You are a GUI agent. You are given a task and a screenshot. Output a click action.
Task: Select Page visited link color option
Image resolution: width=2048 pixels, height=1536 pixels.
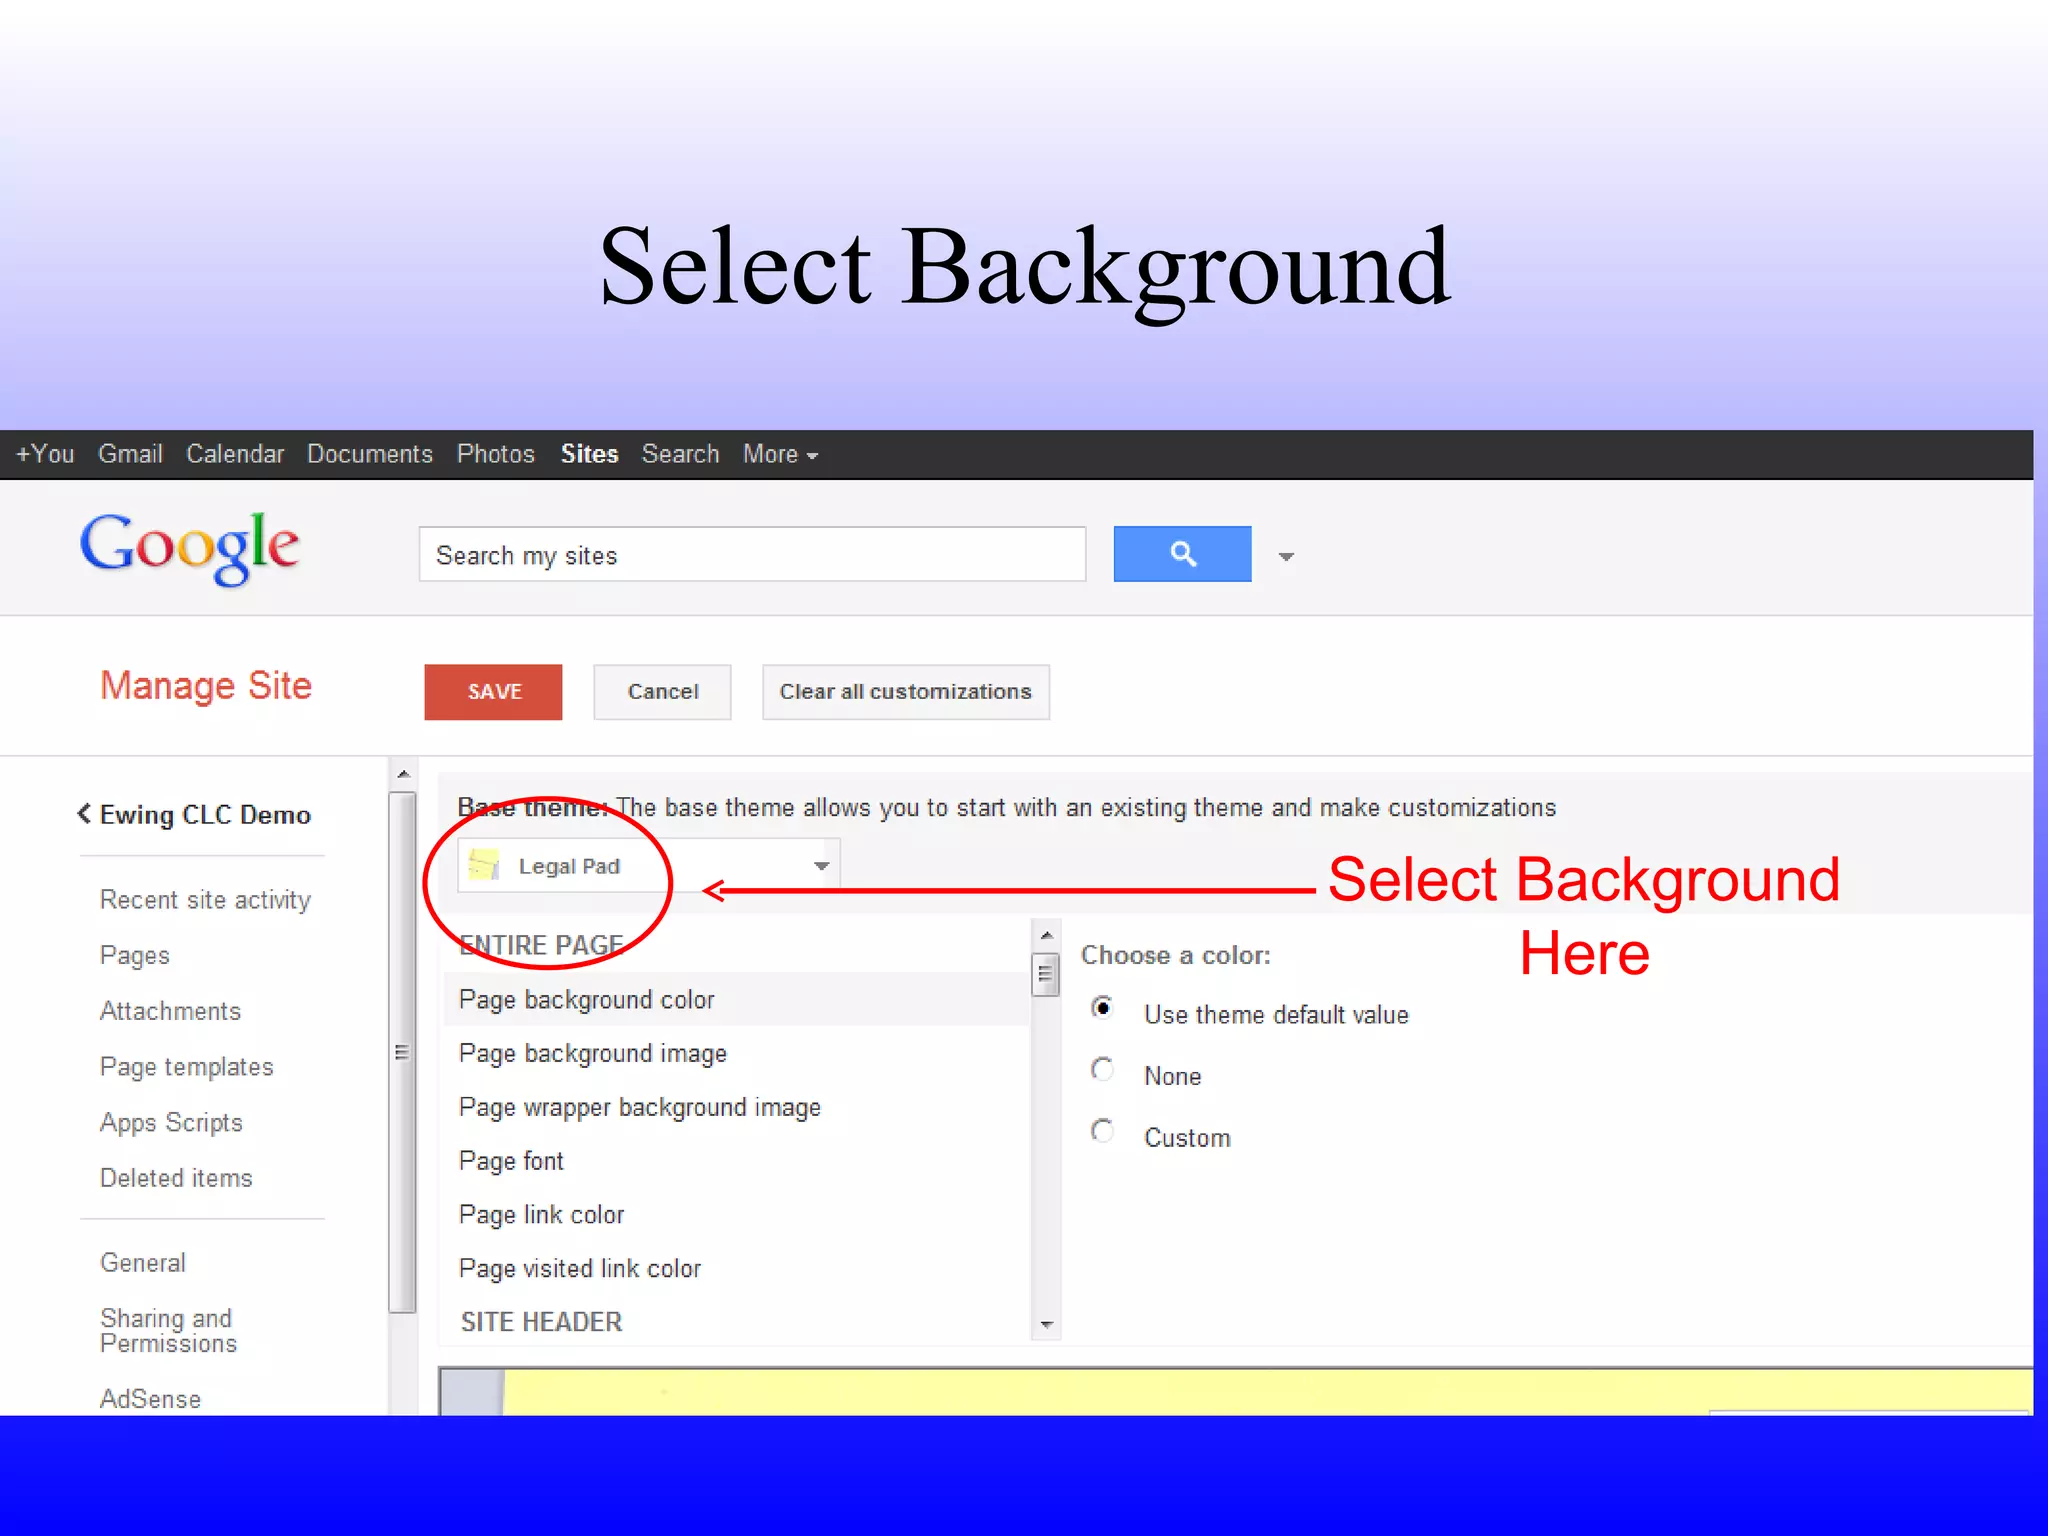pos(737,1269)
